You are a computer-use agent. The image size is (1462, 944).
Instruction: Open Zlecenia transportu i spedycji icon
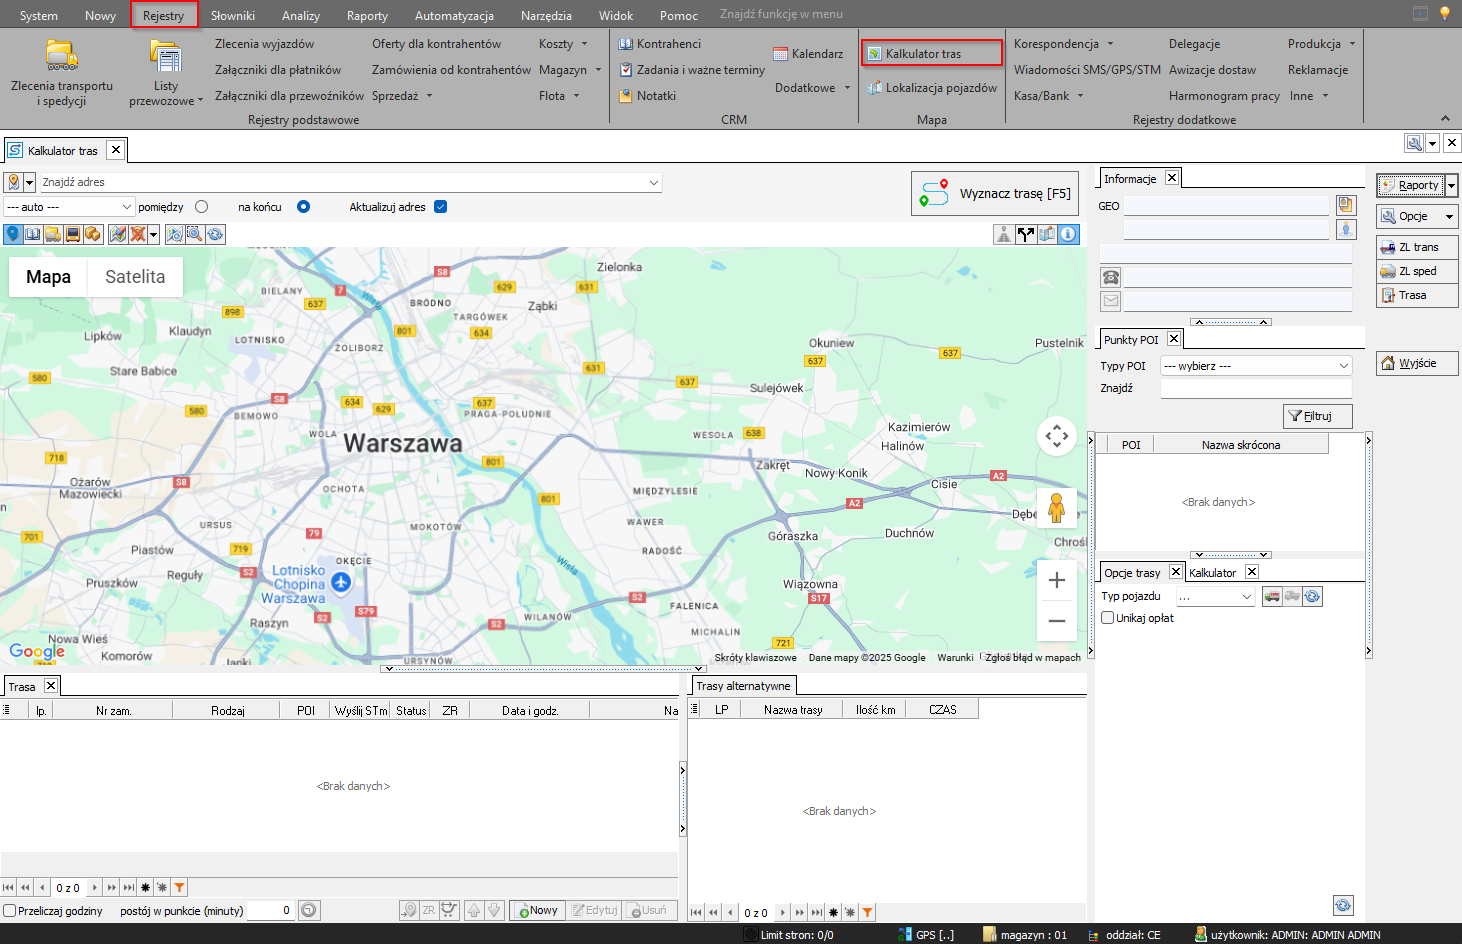click(61, 56)
